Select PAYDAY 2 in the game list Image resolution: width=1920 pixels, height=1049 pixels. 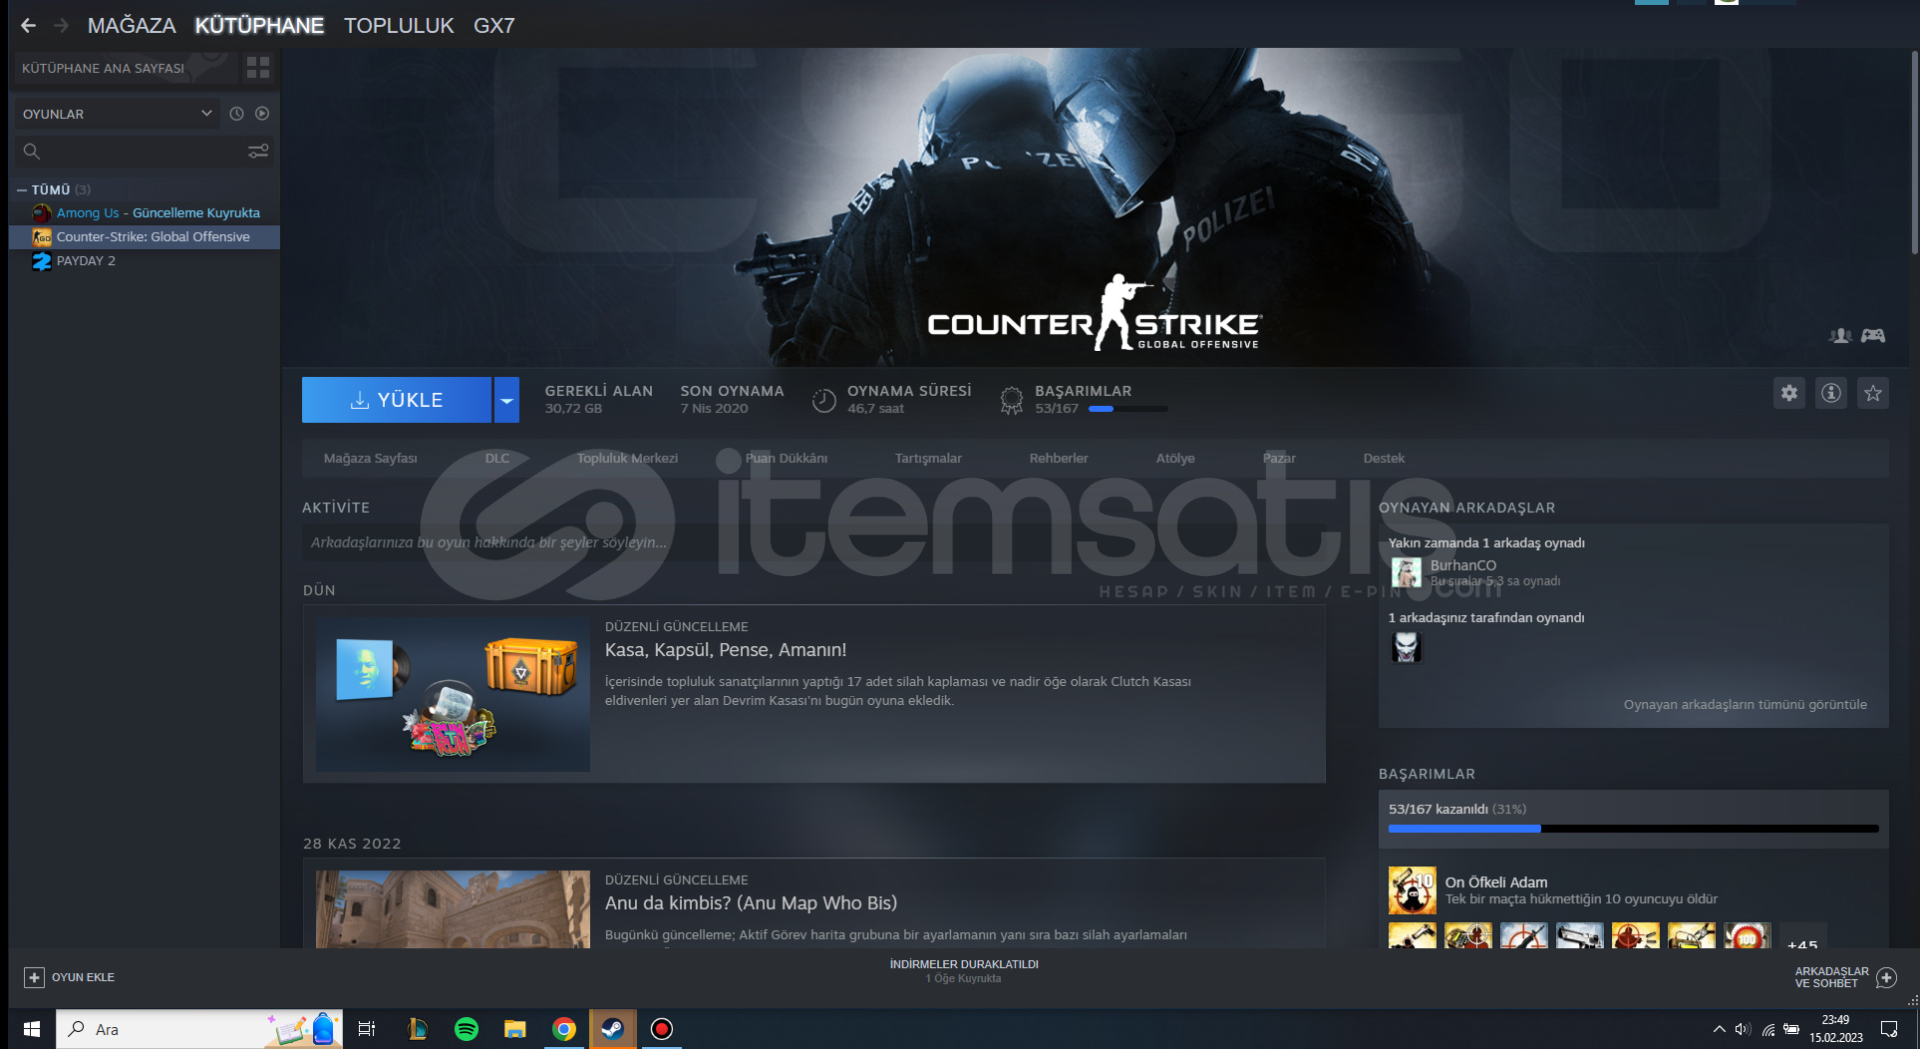[x=144, y=261]
